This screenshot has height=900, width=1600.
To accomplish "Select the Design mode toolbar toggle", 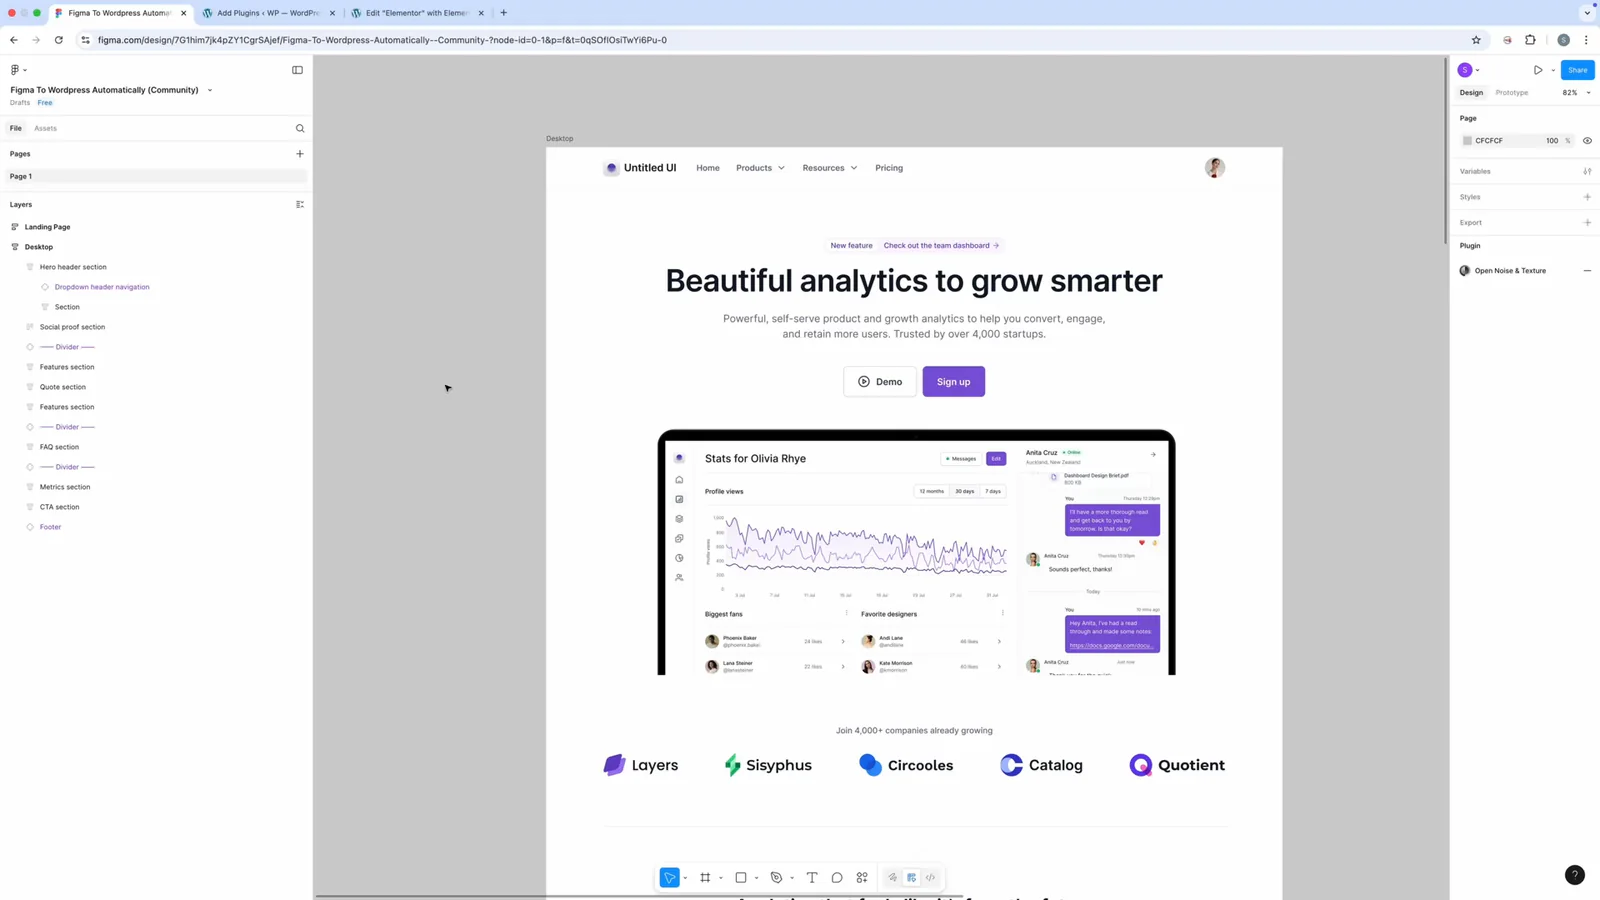I will [912, 878].
